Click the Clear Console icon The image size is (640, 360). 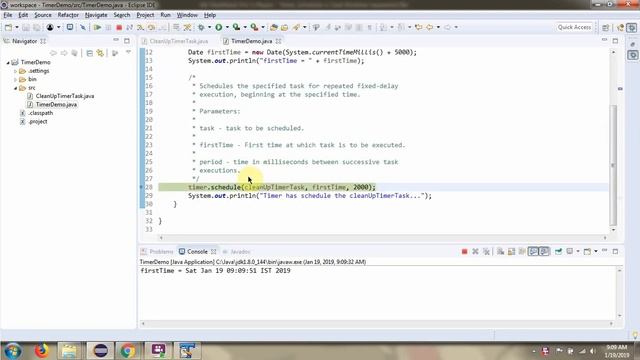click(x=500, y=251)
